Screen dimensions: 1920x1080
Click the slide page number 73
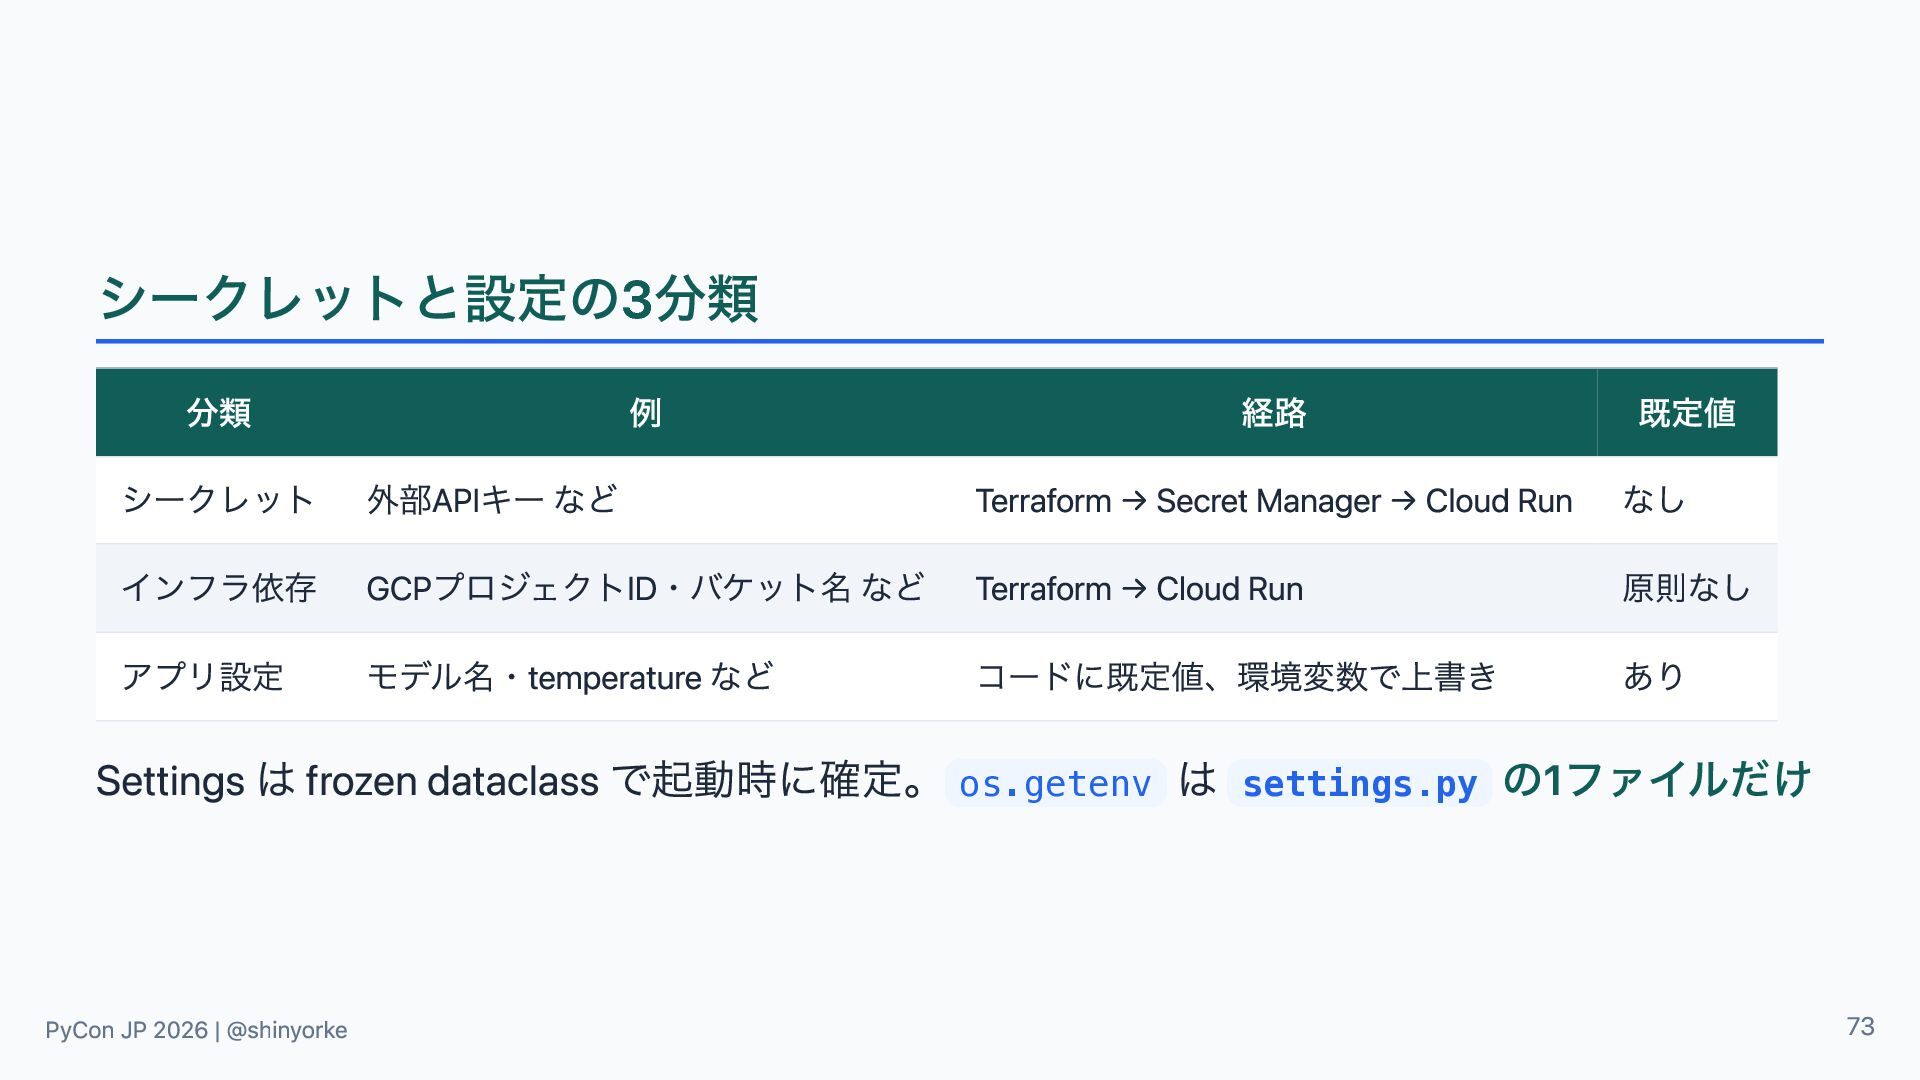click(x=1860, y=1027)
